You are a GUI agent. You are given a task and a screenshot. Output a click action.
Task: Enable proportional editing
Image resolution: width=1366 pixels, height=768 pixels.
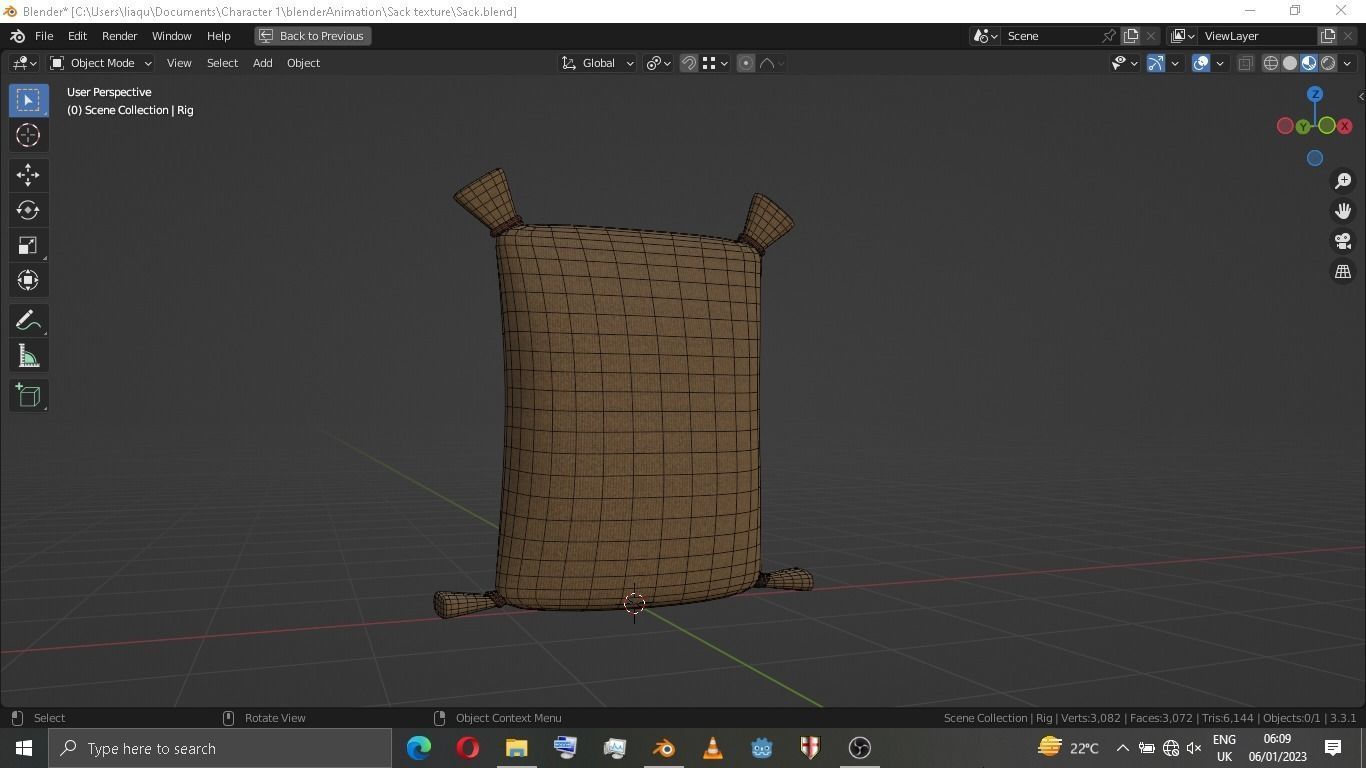click(x=745, y=63)
